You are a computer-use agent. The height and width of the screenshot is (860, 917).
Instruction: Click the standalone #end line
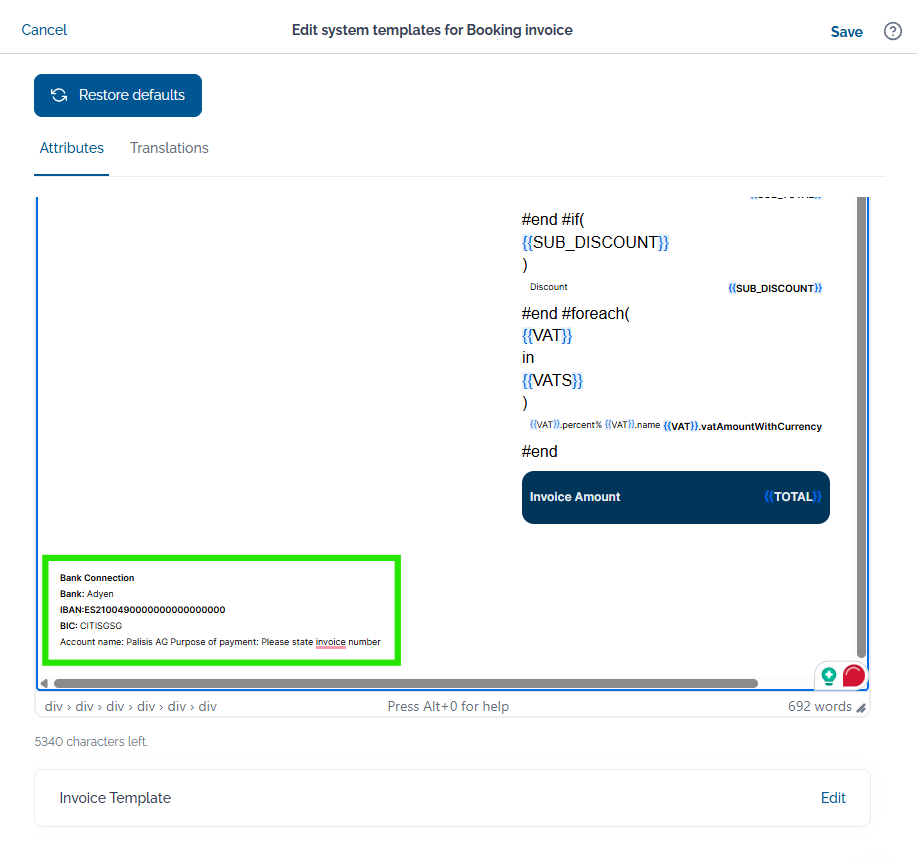(x=539, y=451)
